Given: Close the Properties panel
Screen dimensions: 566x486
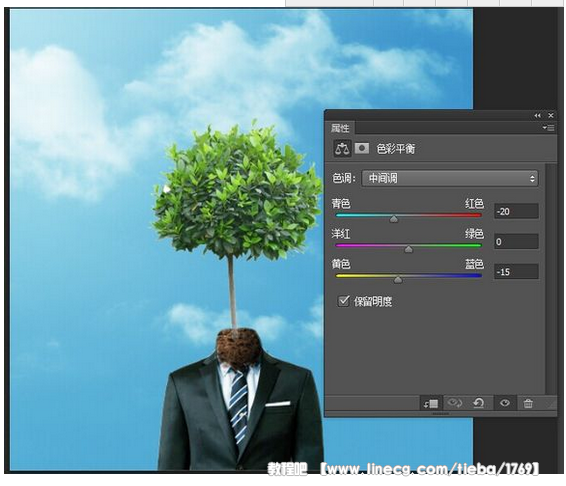Looking at the screenshot, I should [551, 116].
